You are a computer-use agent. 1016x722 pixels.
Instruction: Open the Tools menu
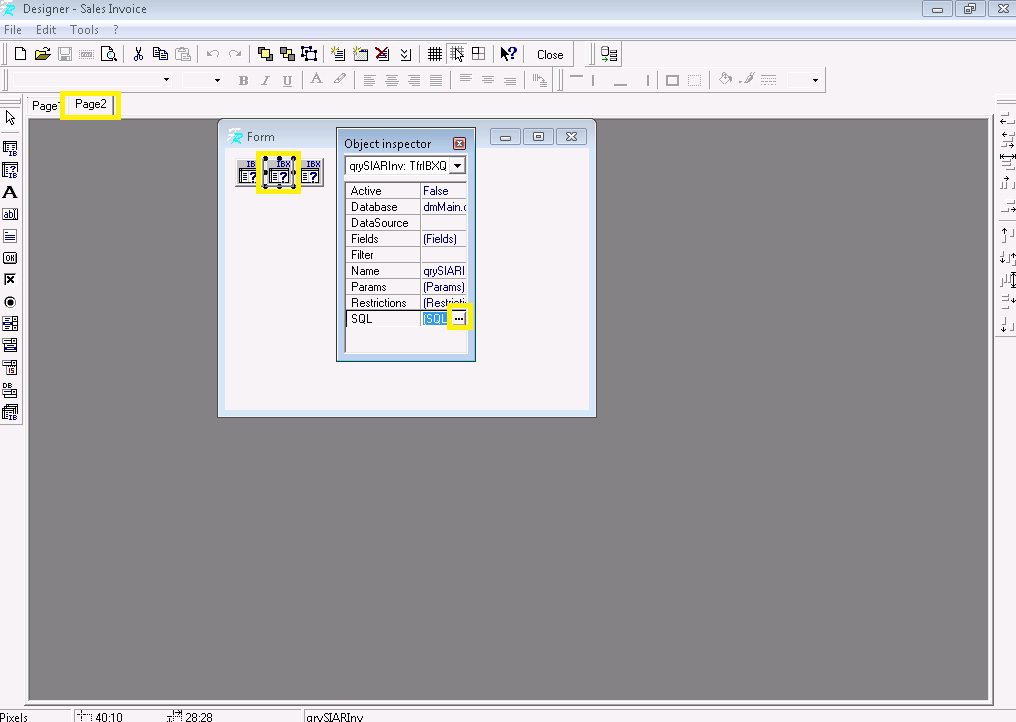tap(84, 30)
